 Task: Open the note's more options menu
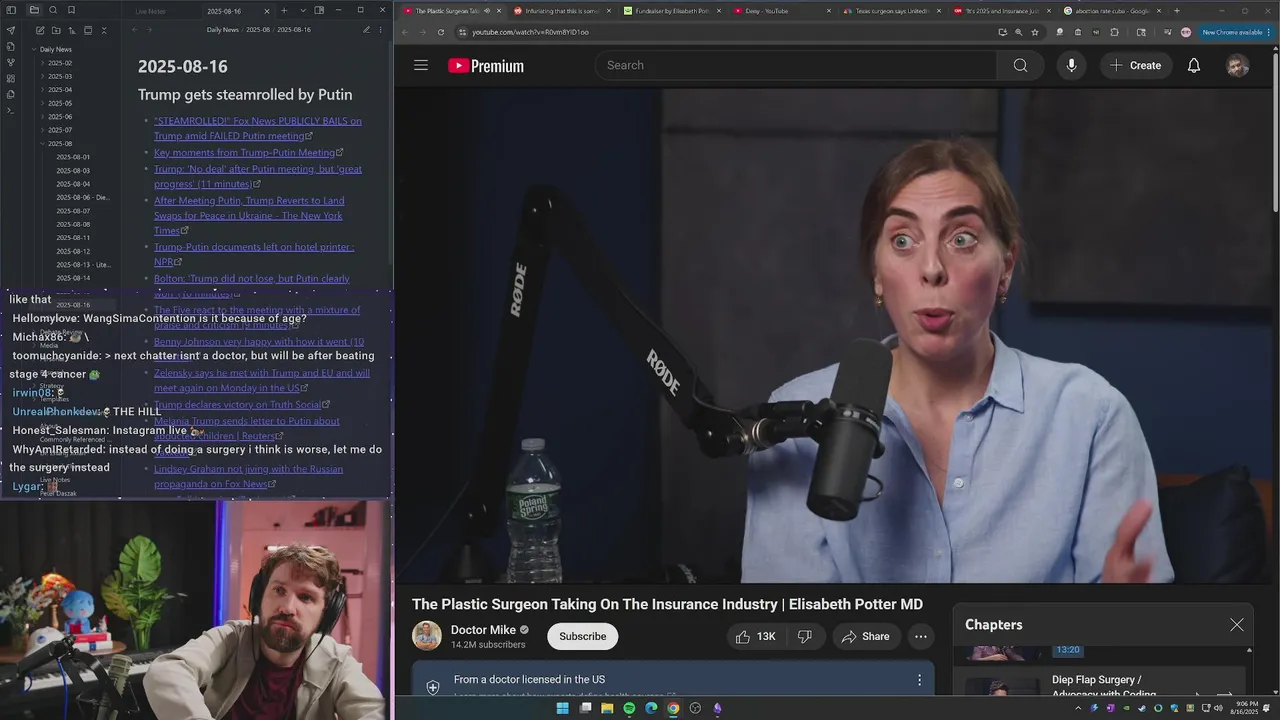click(382, 30)
